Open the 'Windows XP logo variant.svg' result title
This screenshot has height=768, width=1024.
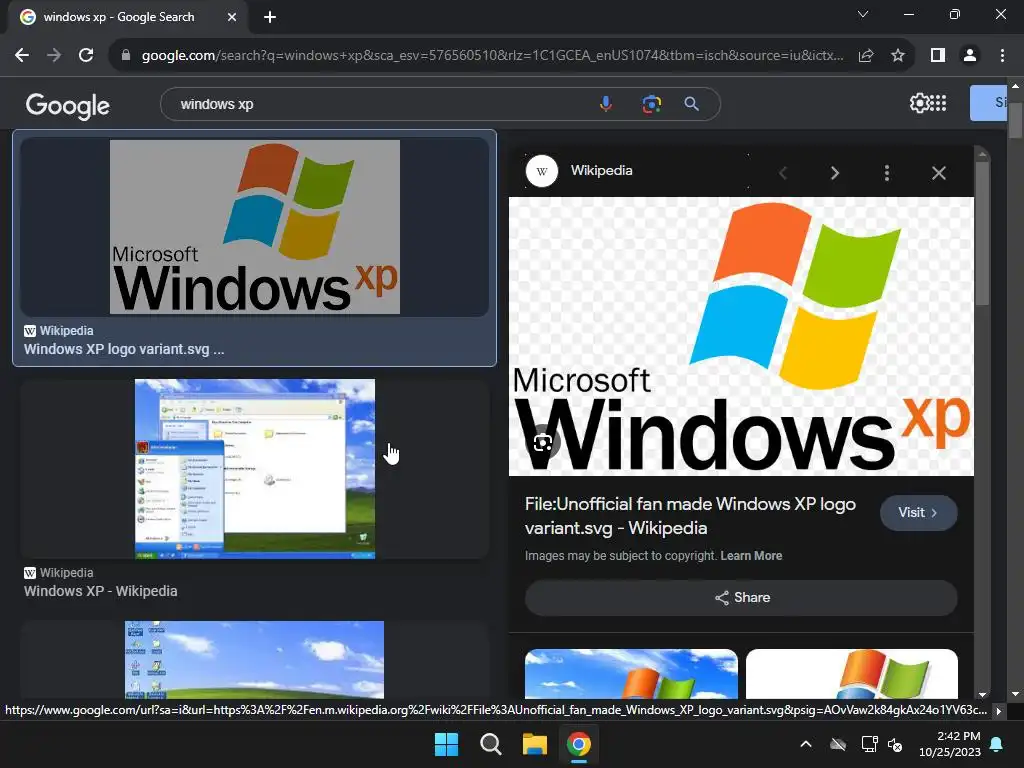124,349
